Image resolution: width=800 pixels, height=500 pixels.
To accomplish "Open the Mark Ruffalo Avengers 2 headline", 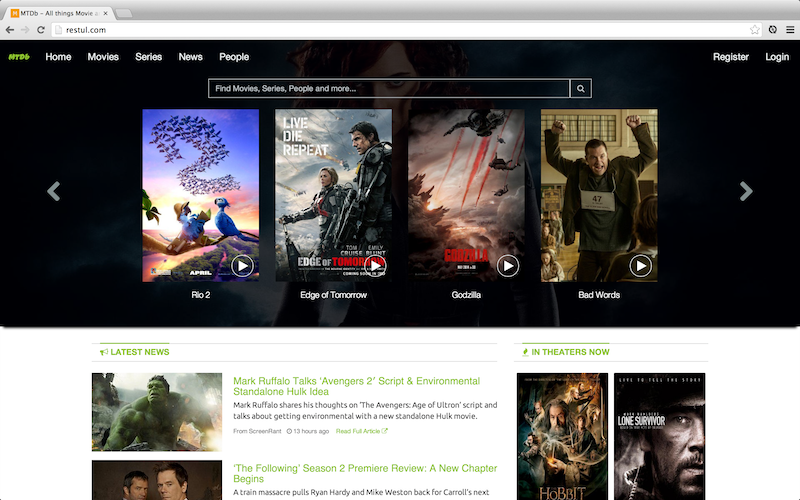I will click(357, 386).
